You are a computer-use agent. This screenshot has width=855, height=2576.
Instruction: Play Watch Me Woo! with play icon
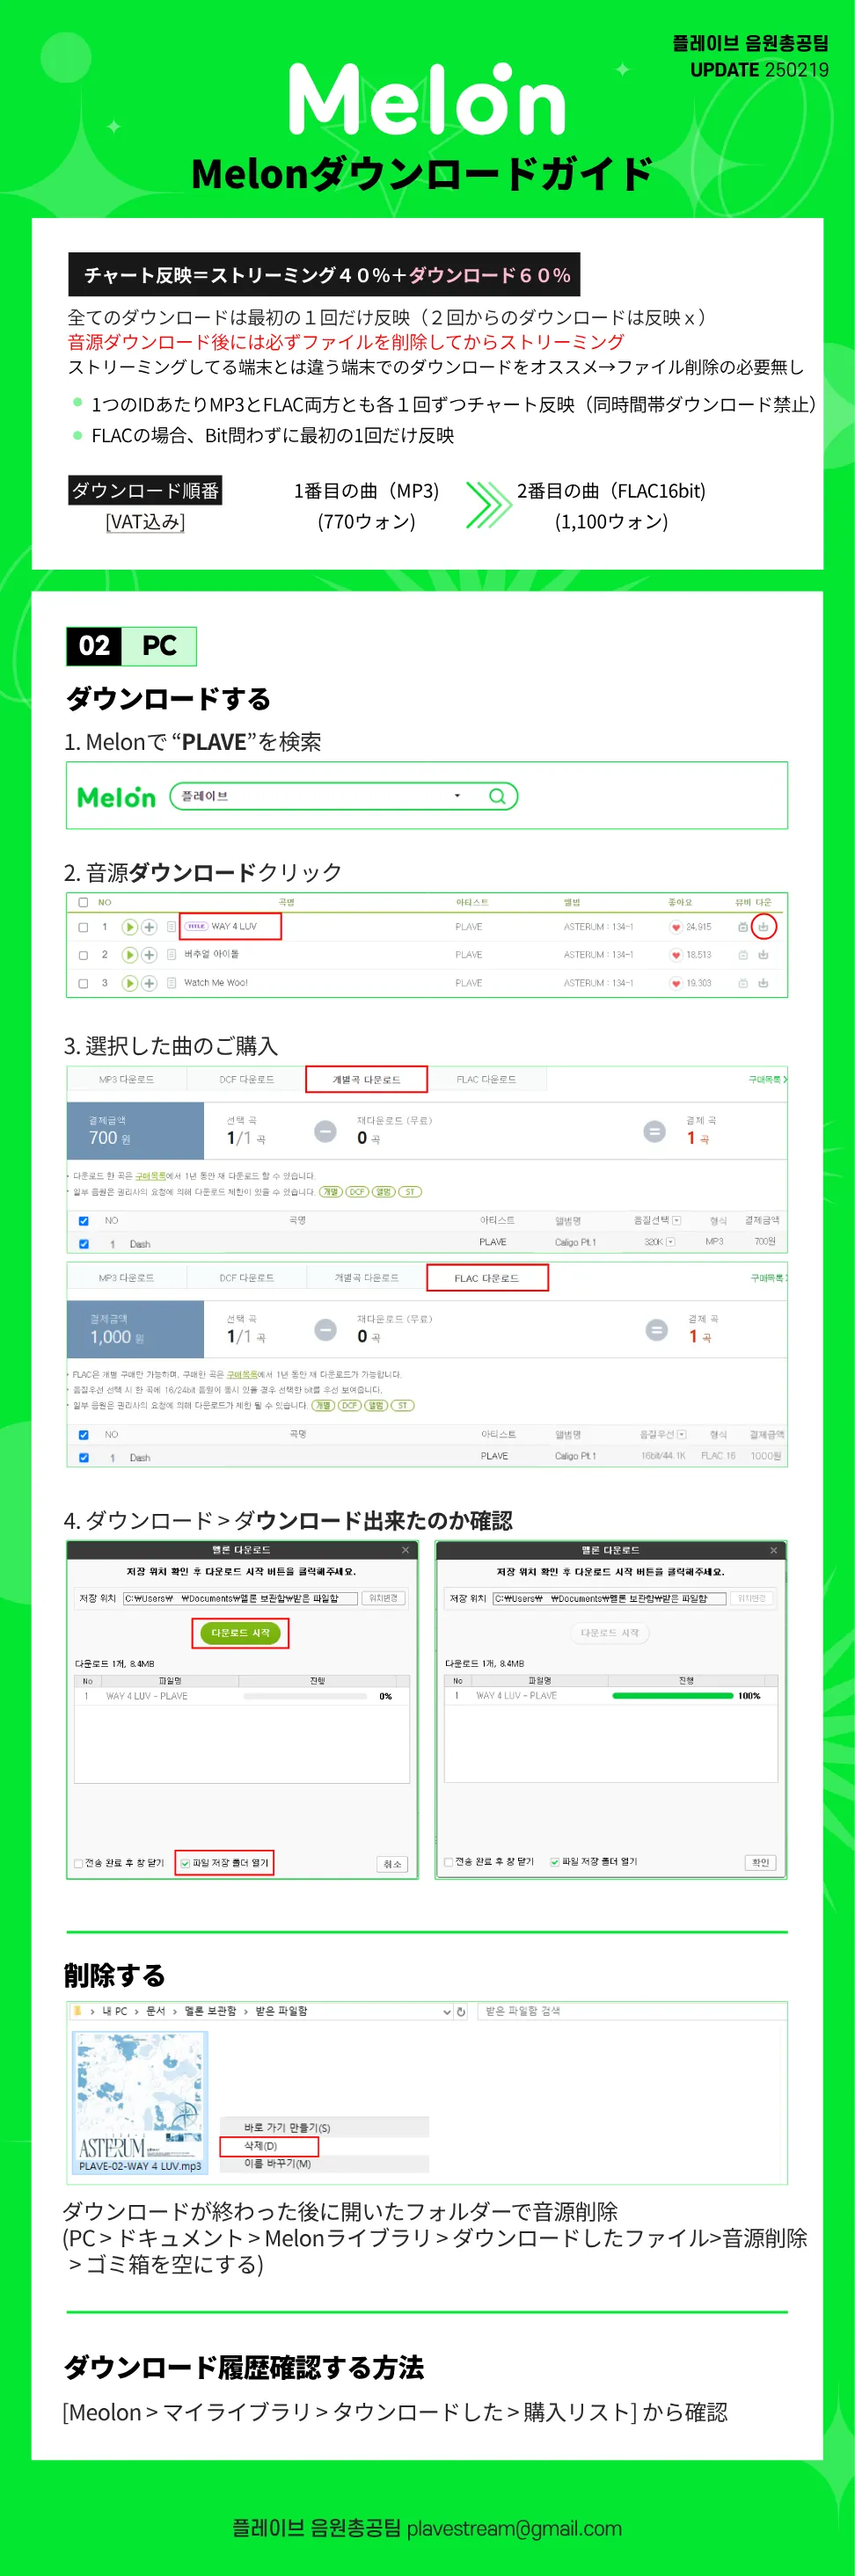pyautogui.click(x=129, y=983)
